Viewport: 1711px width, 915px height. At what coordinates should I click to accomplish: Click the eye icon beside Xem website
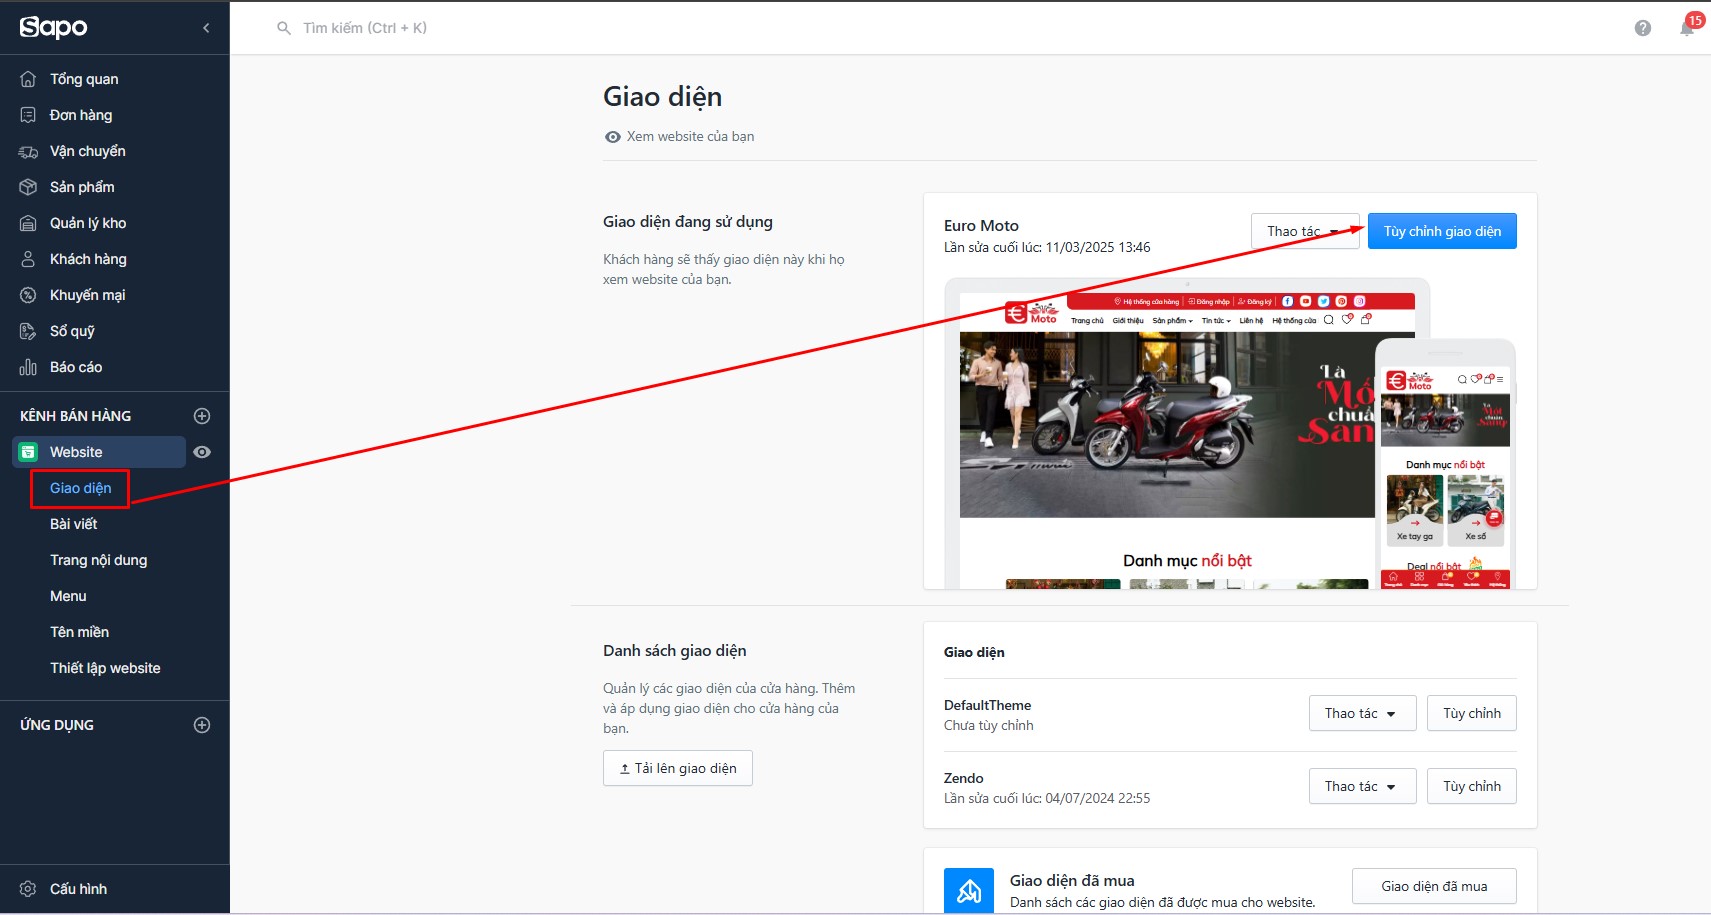coord(613,137)
